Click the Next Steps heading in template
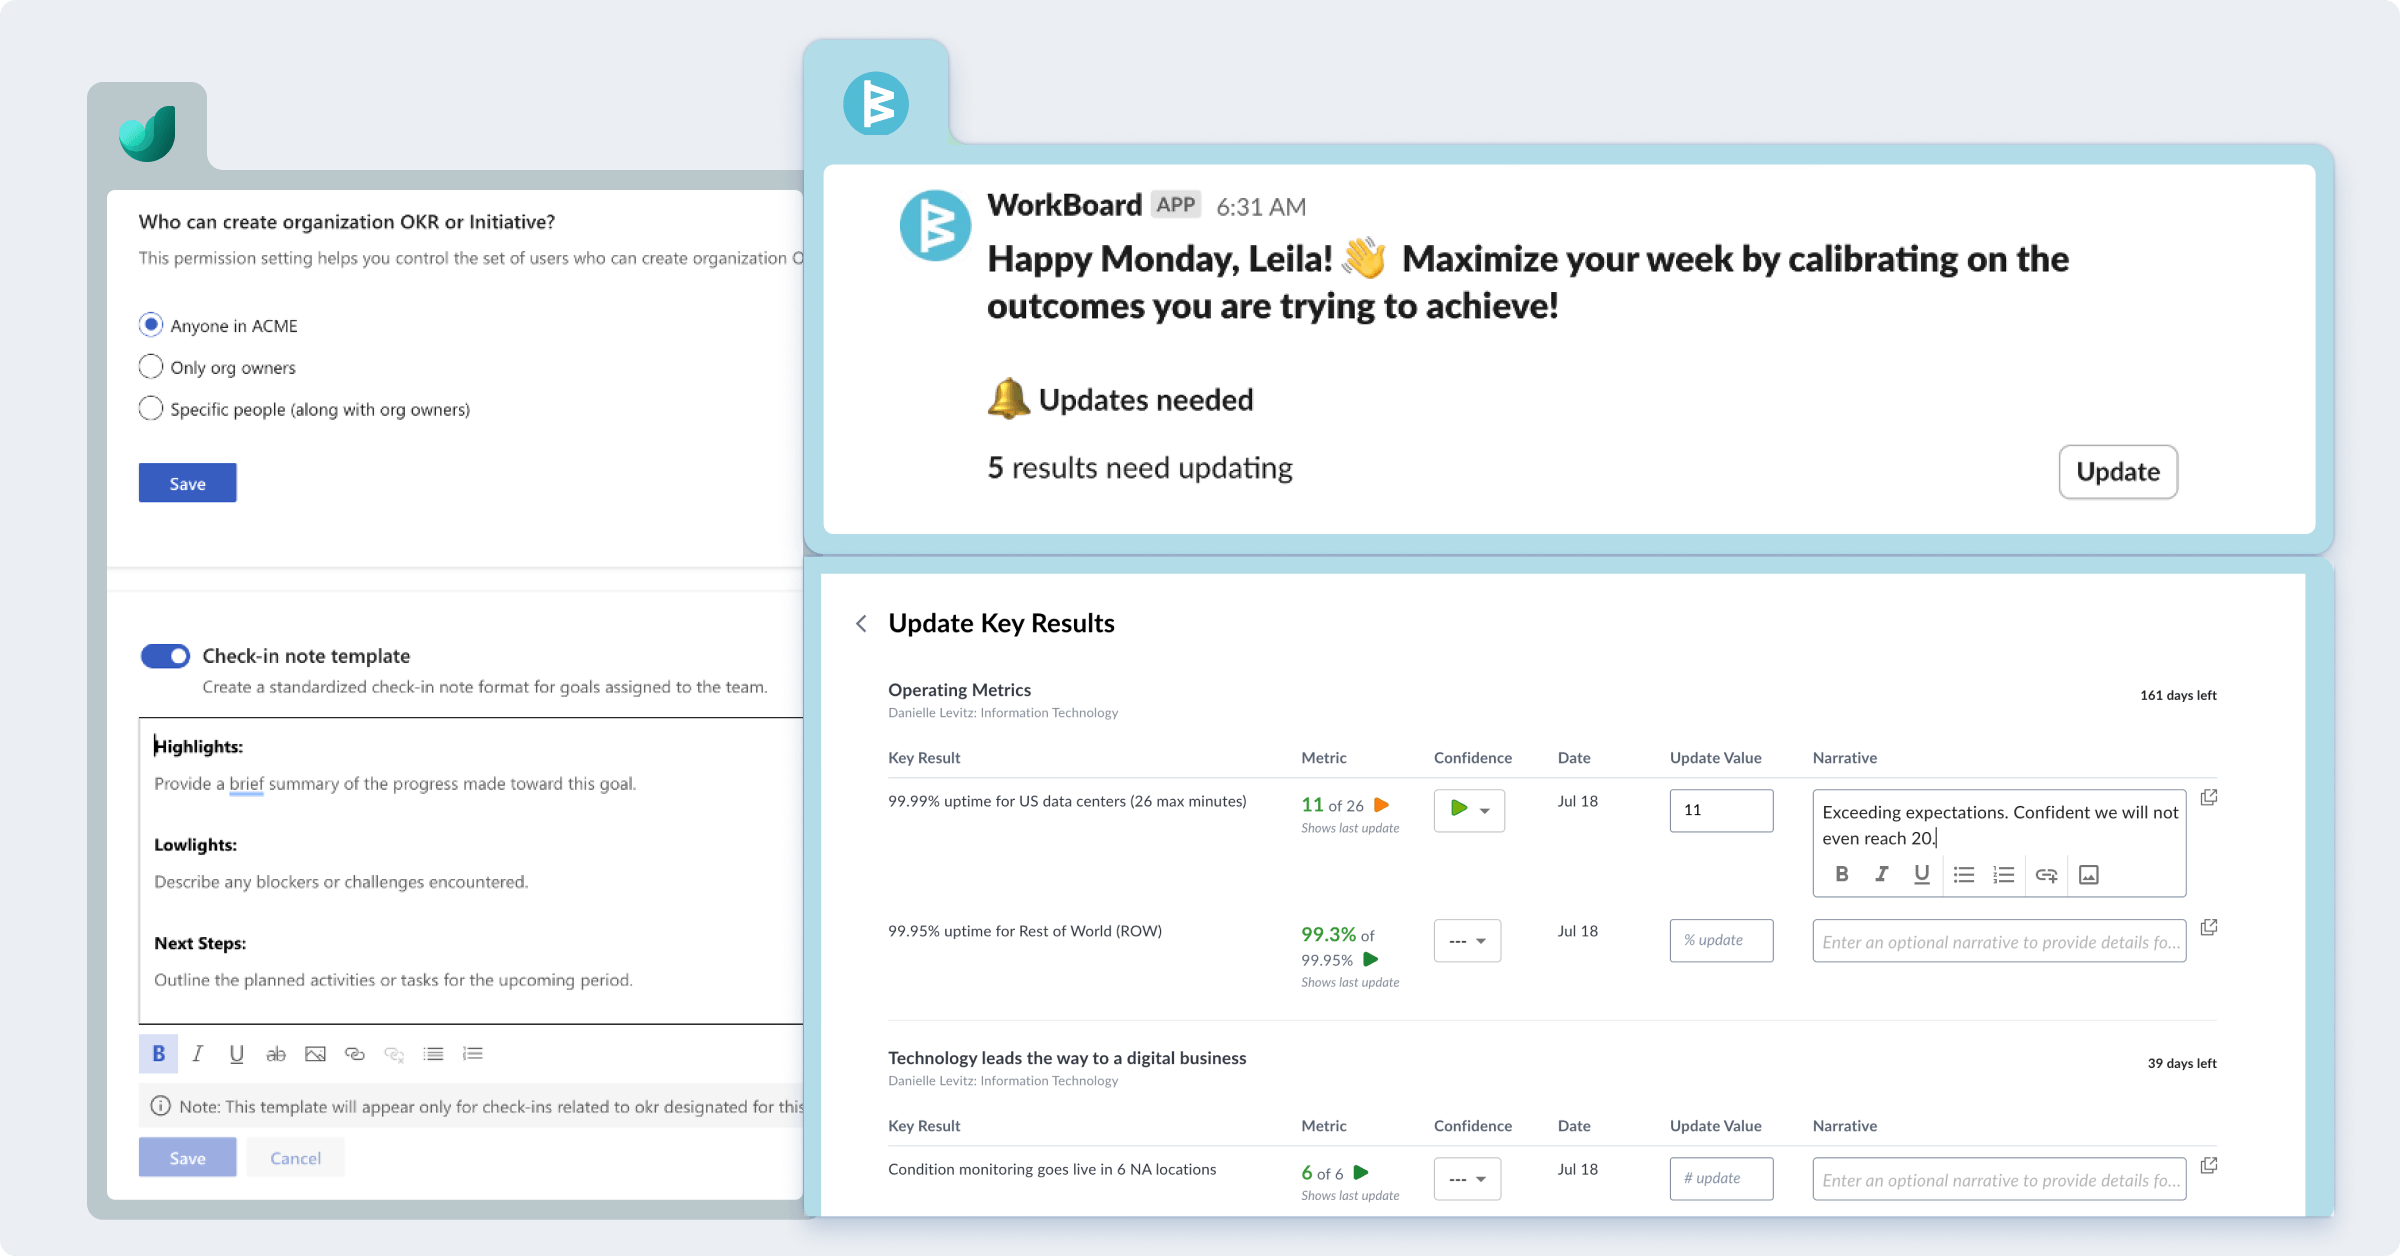 coord(200,943)
